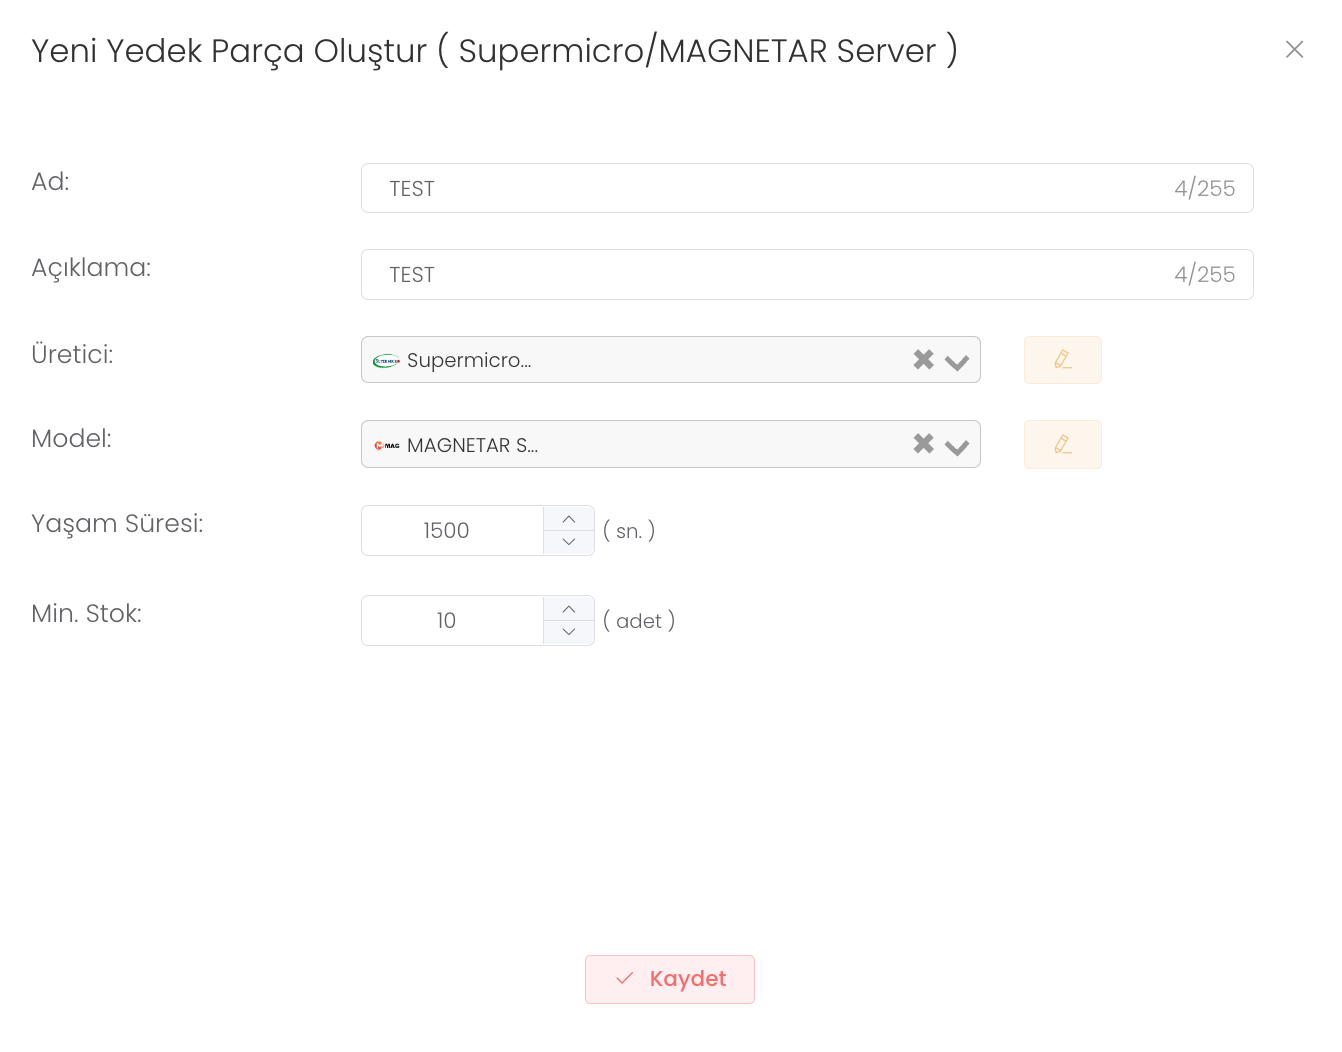Click into the Ad text field
The height and width of the screenshot is (1052, 1342).
pyautogui.click(x=770, y=188)
